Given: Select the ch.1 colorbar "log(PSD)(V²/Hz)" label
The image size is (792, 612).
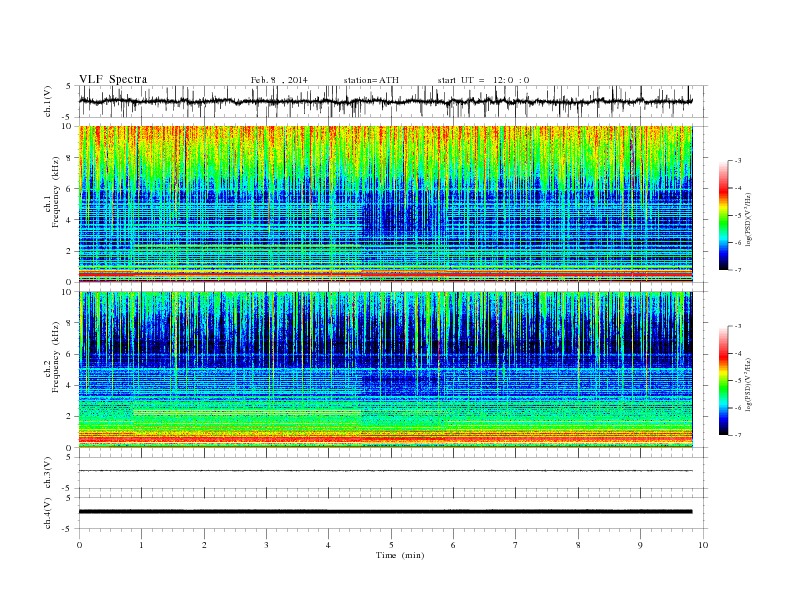Looking at the screenshot, I should [748, 219].
